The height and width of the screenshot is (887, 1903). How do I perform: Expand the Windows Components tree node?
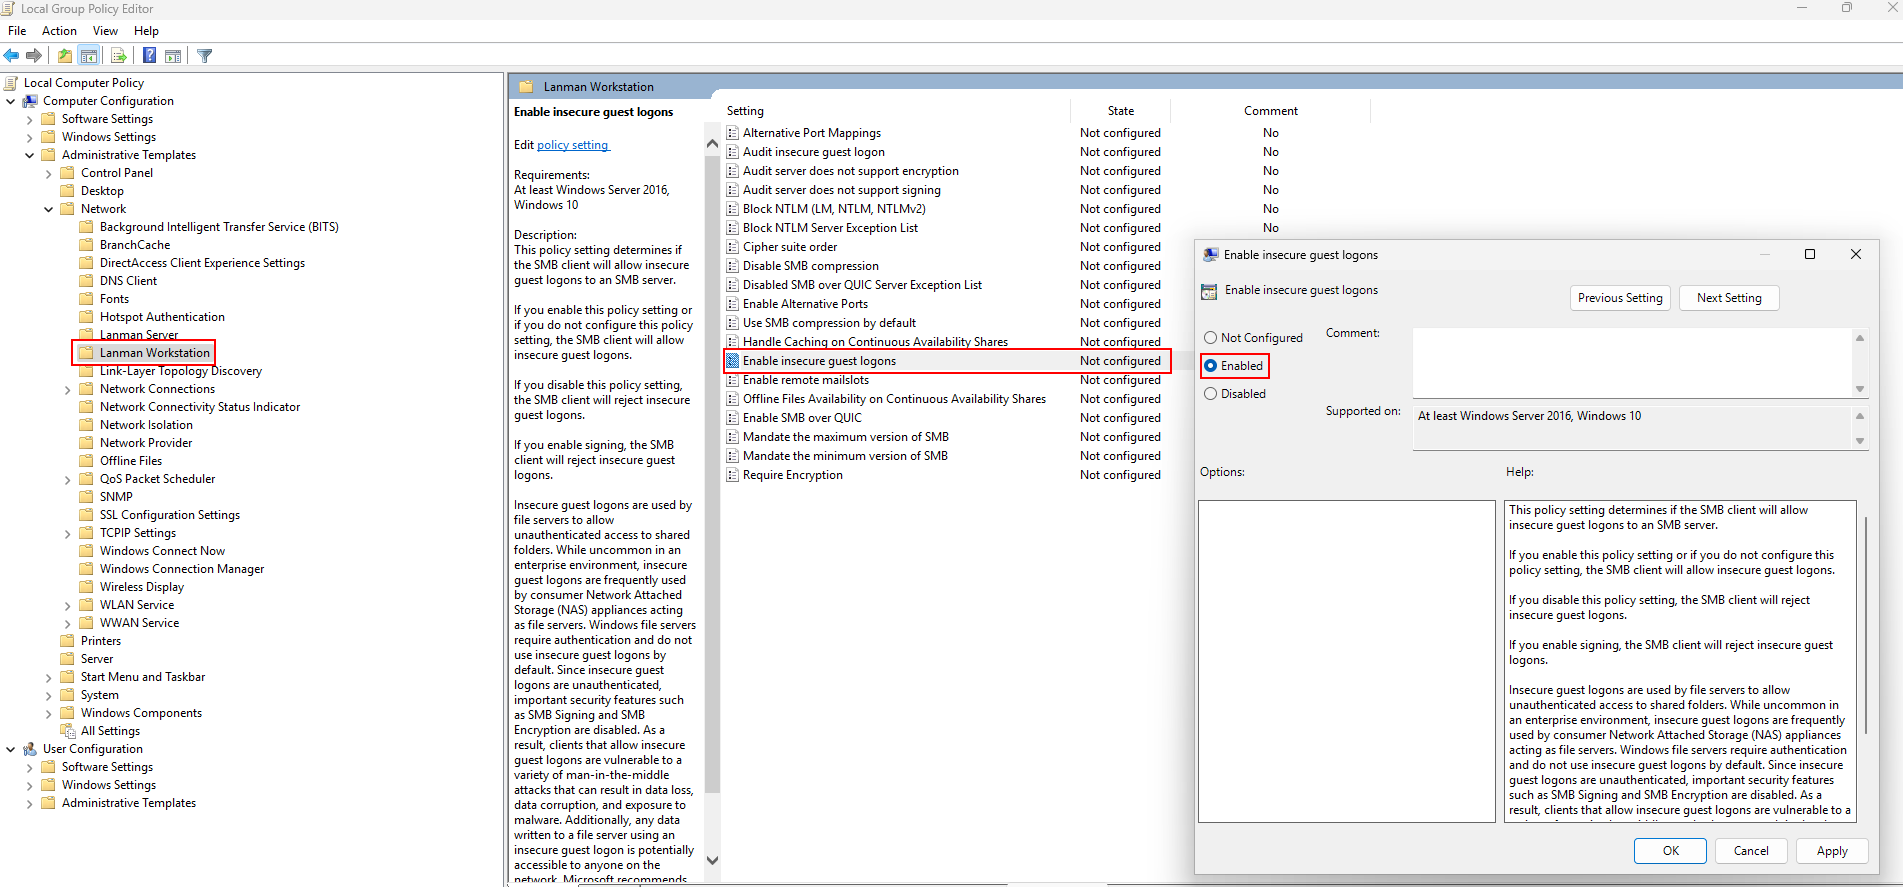(49, 714)
